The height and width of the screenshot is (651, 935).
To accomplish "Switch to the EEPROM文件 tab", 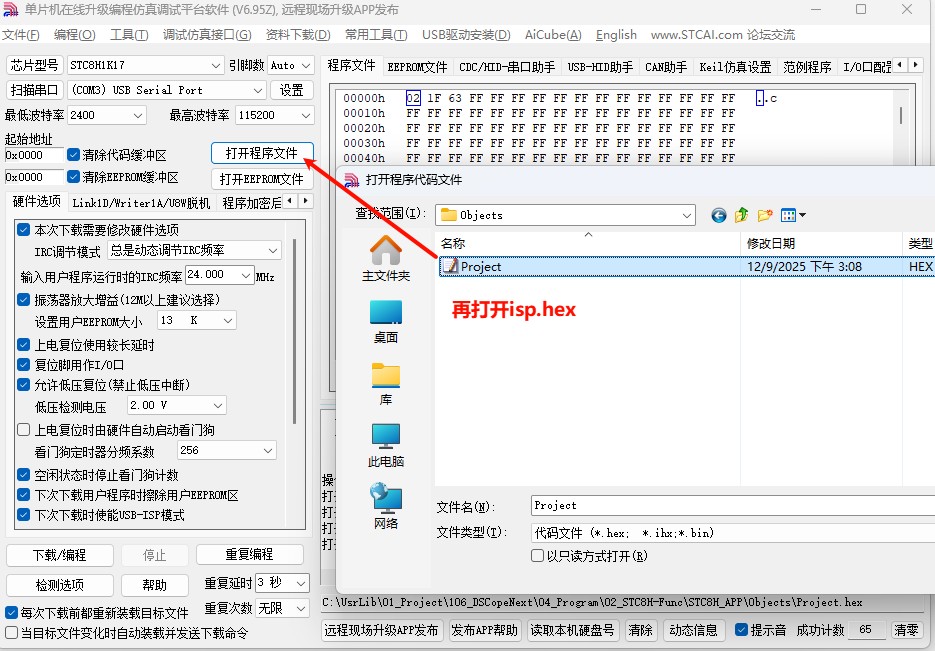I will 417,67.
